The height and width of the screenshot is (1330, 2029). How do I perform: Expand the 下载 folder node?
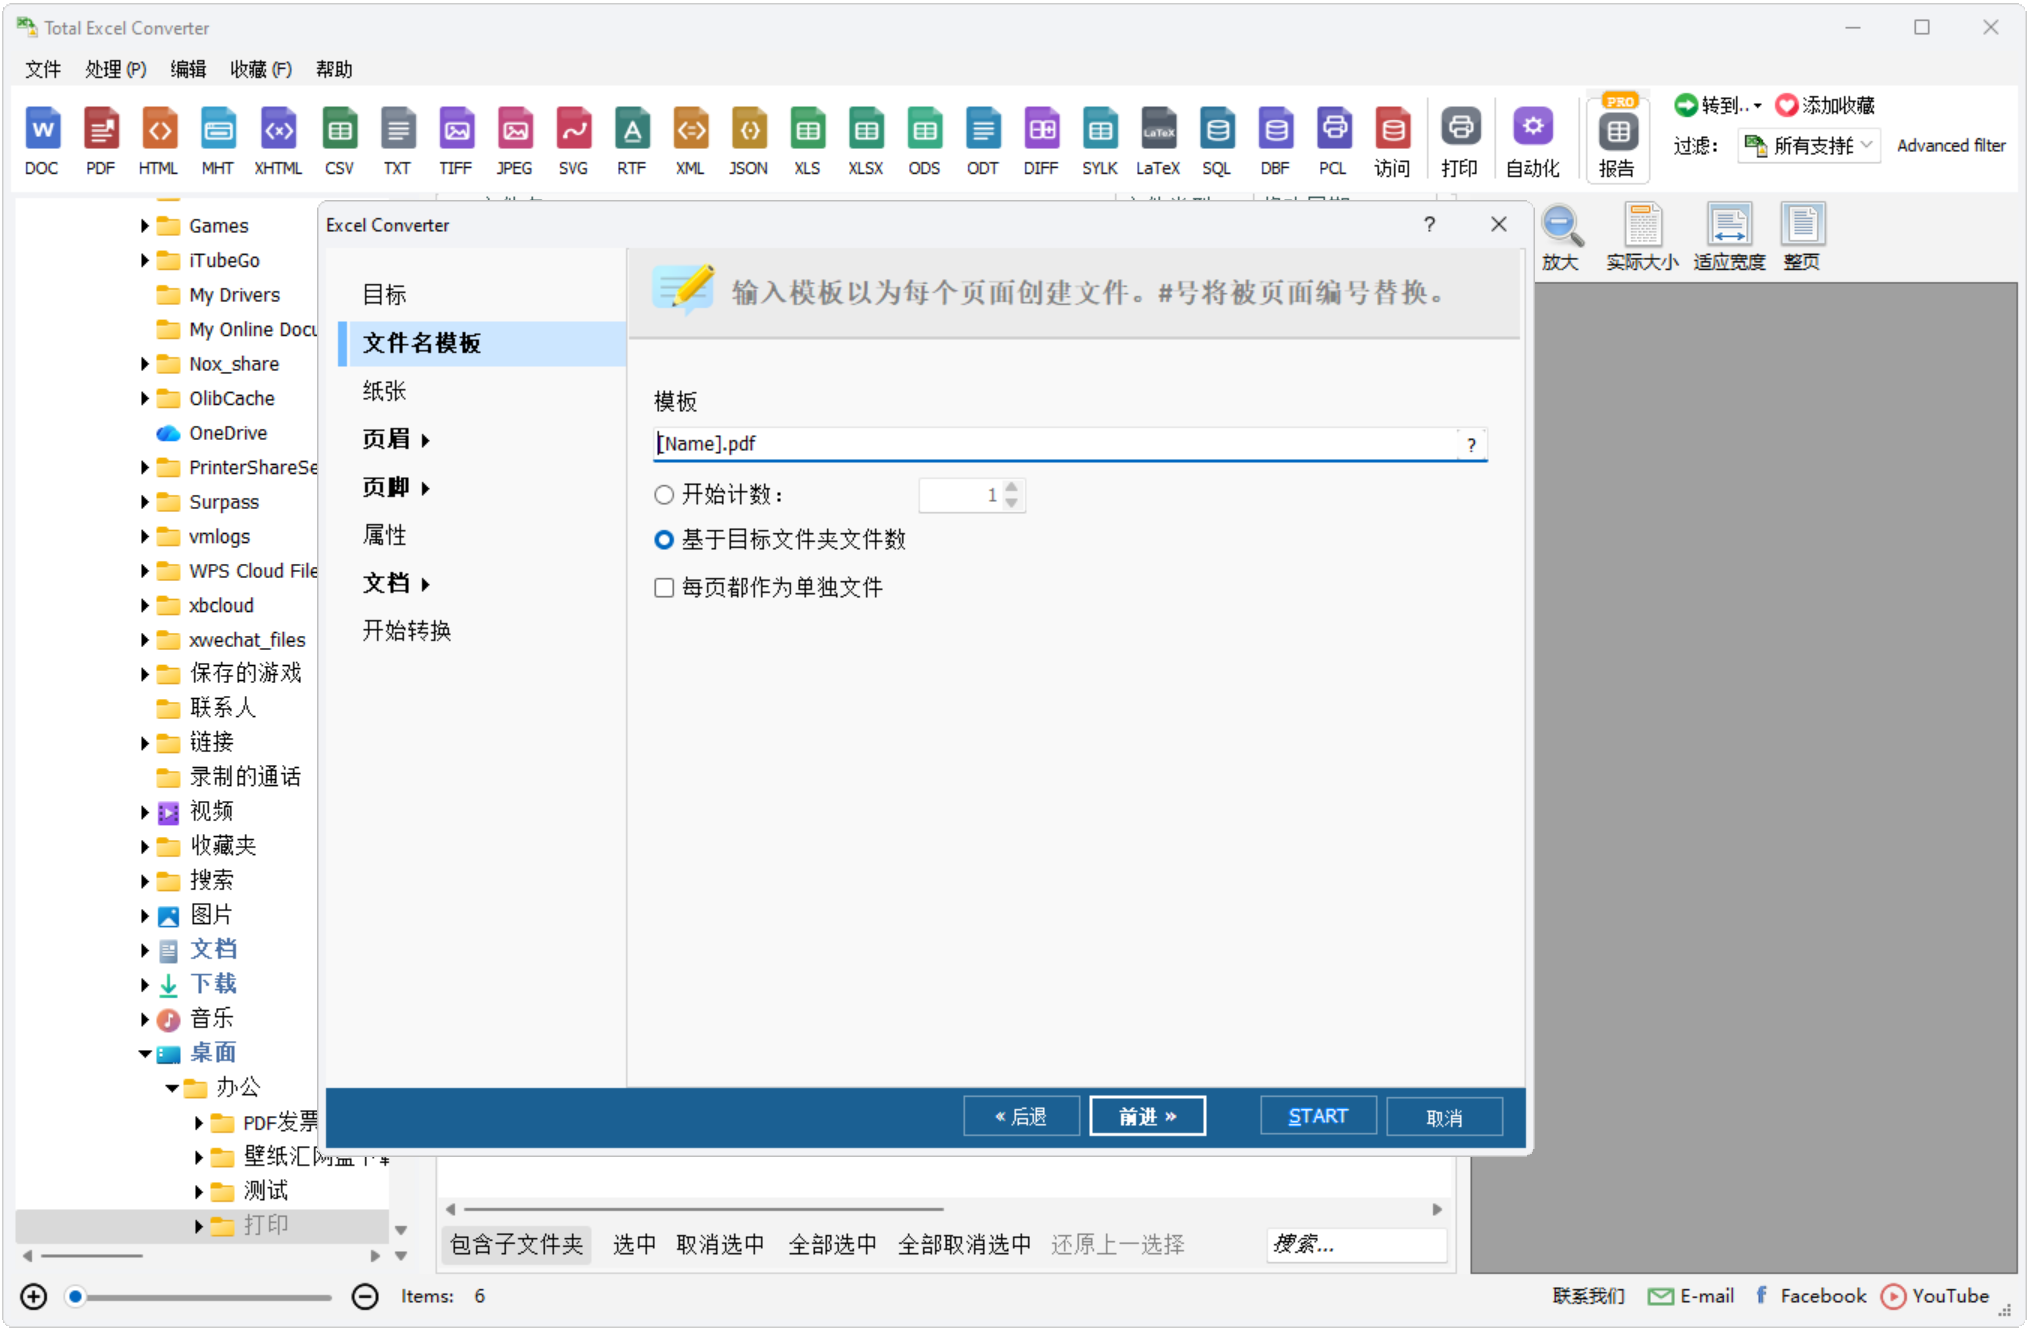[145, 985]
